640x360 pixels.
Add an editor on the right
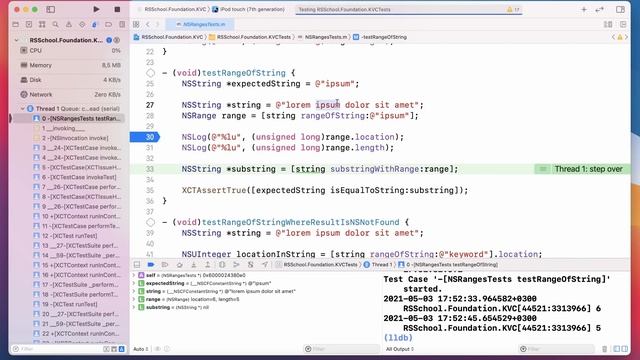click(623, 24)
